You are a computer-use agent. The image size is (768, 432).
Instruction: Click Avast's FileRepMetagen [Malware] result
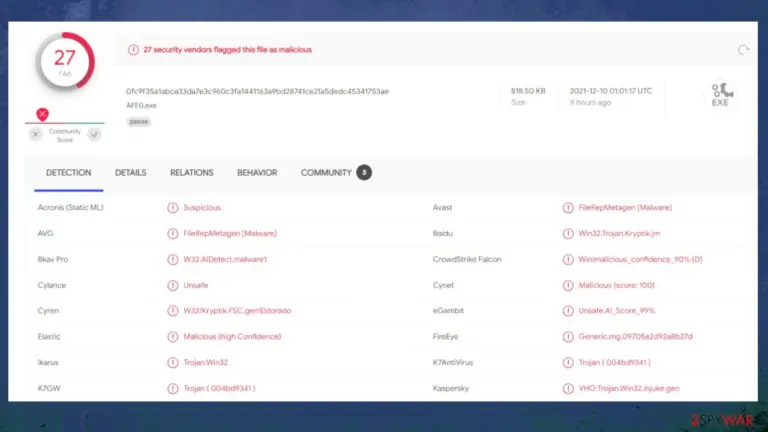[x=625, y=208]
